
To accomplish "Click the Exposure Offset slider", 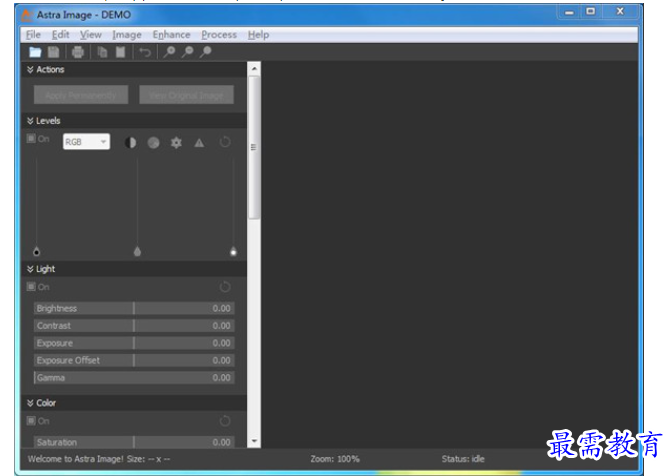I will tap(134, 360).
